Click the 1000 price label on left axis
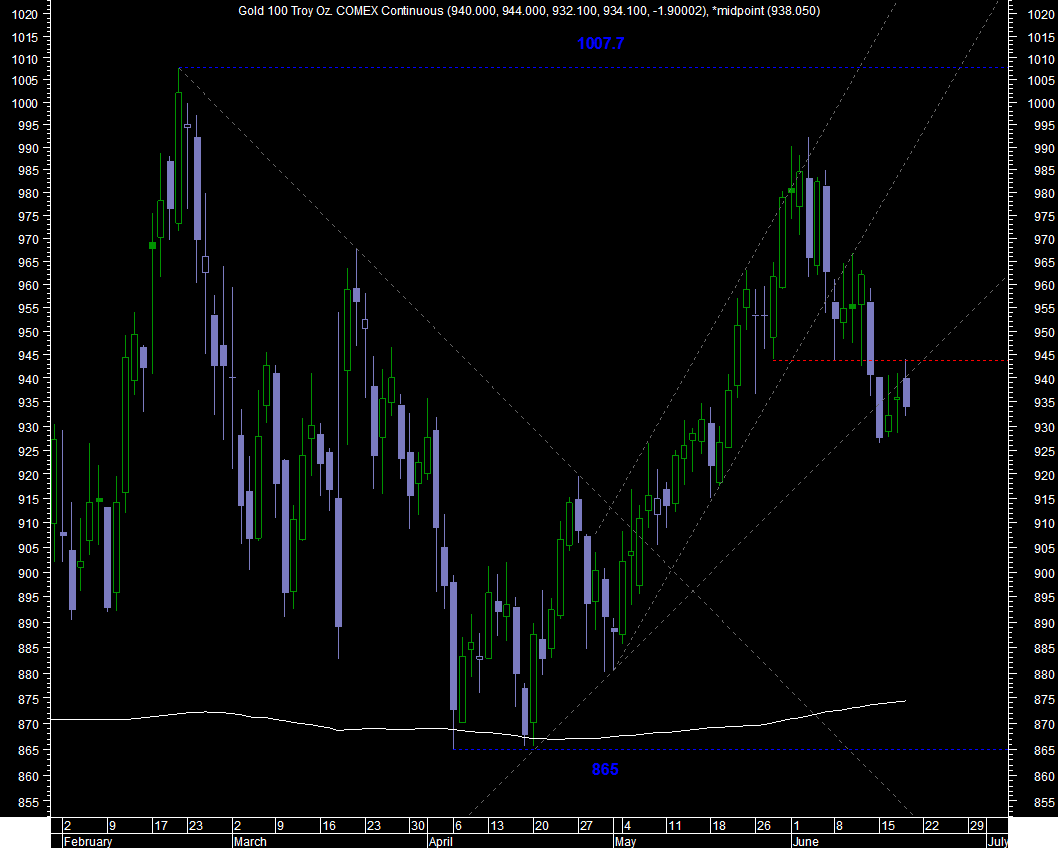The height and width of the screenshot is (848, 1058). [25, 103]
